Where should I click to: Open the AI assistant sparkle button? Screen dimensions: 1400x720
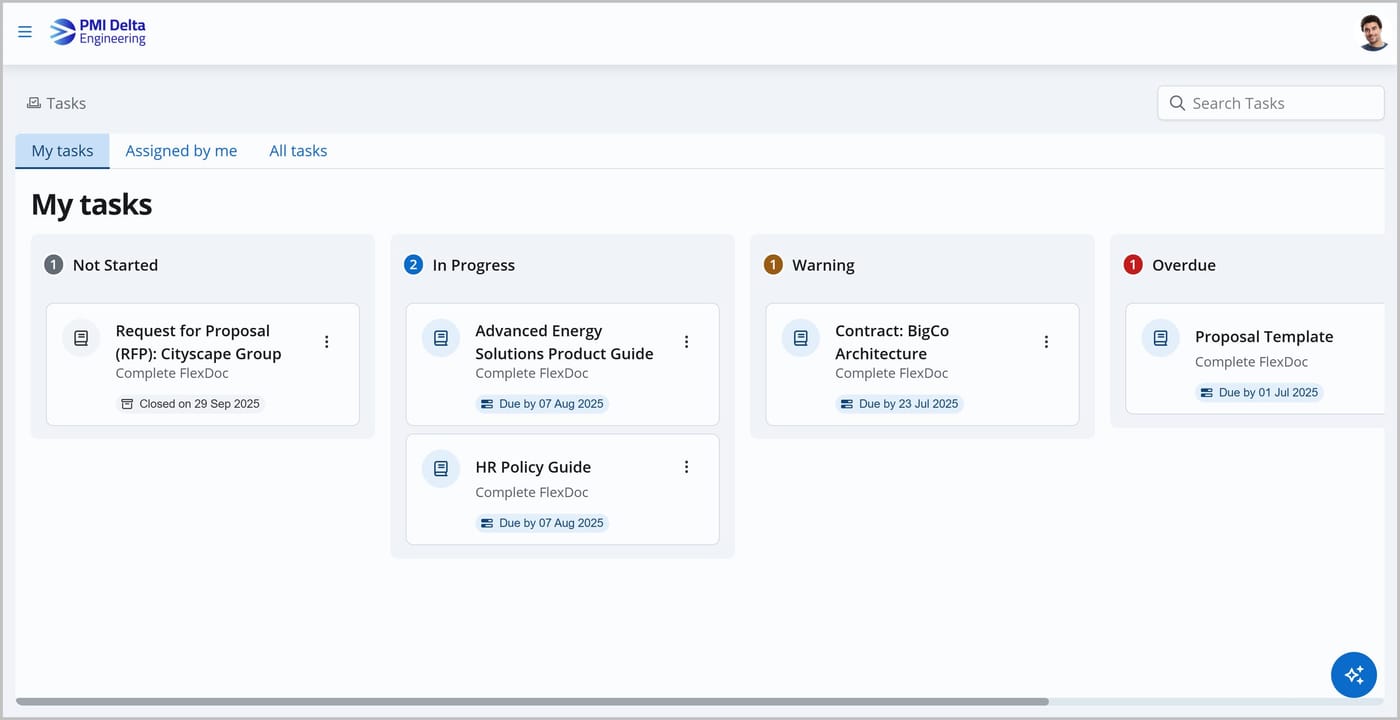1354,675
